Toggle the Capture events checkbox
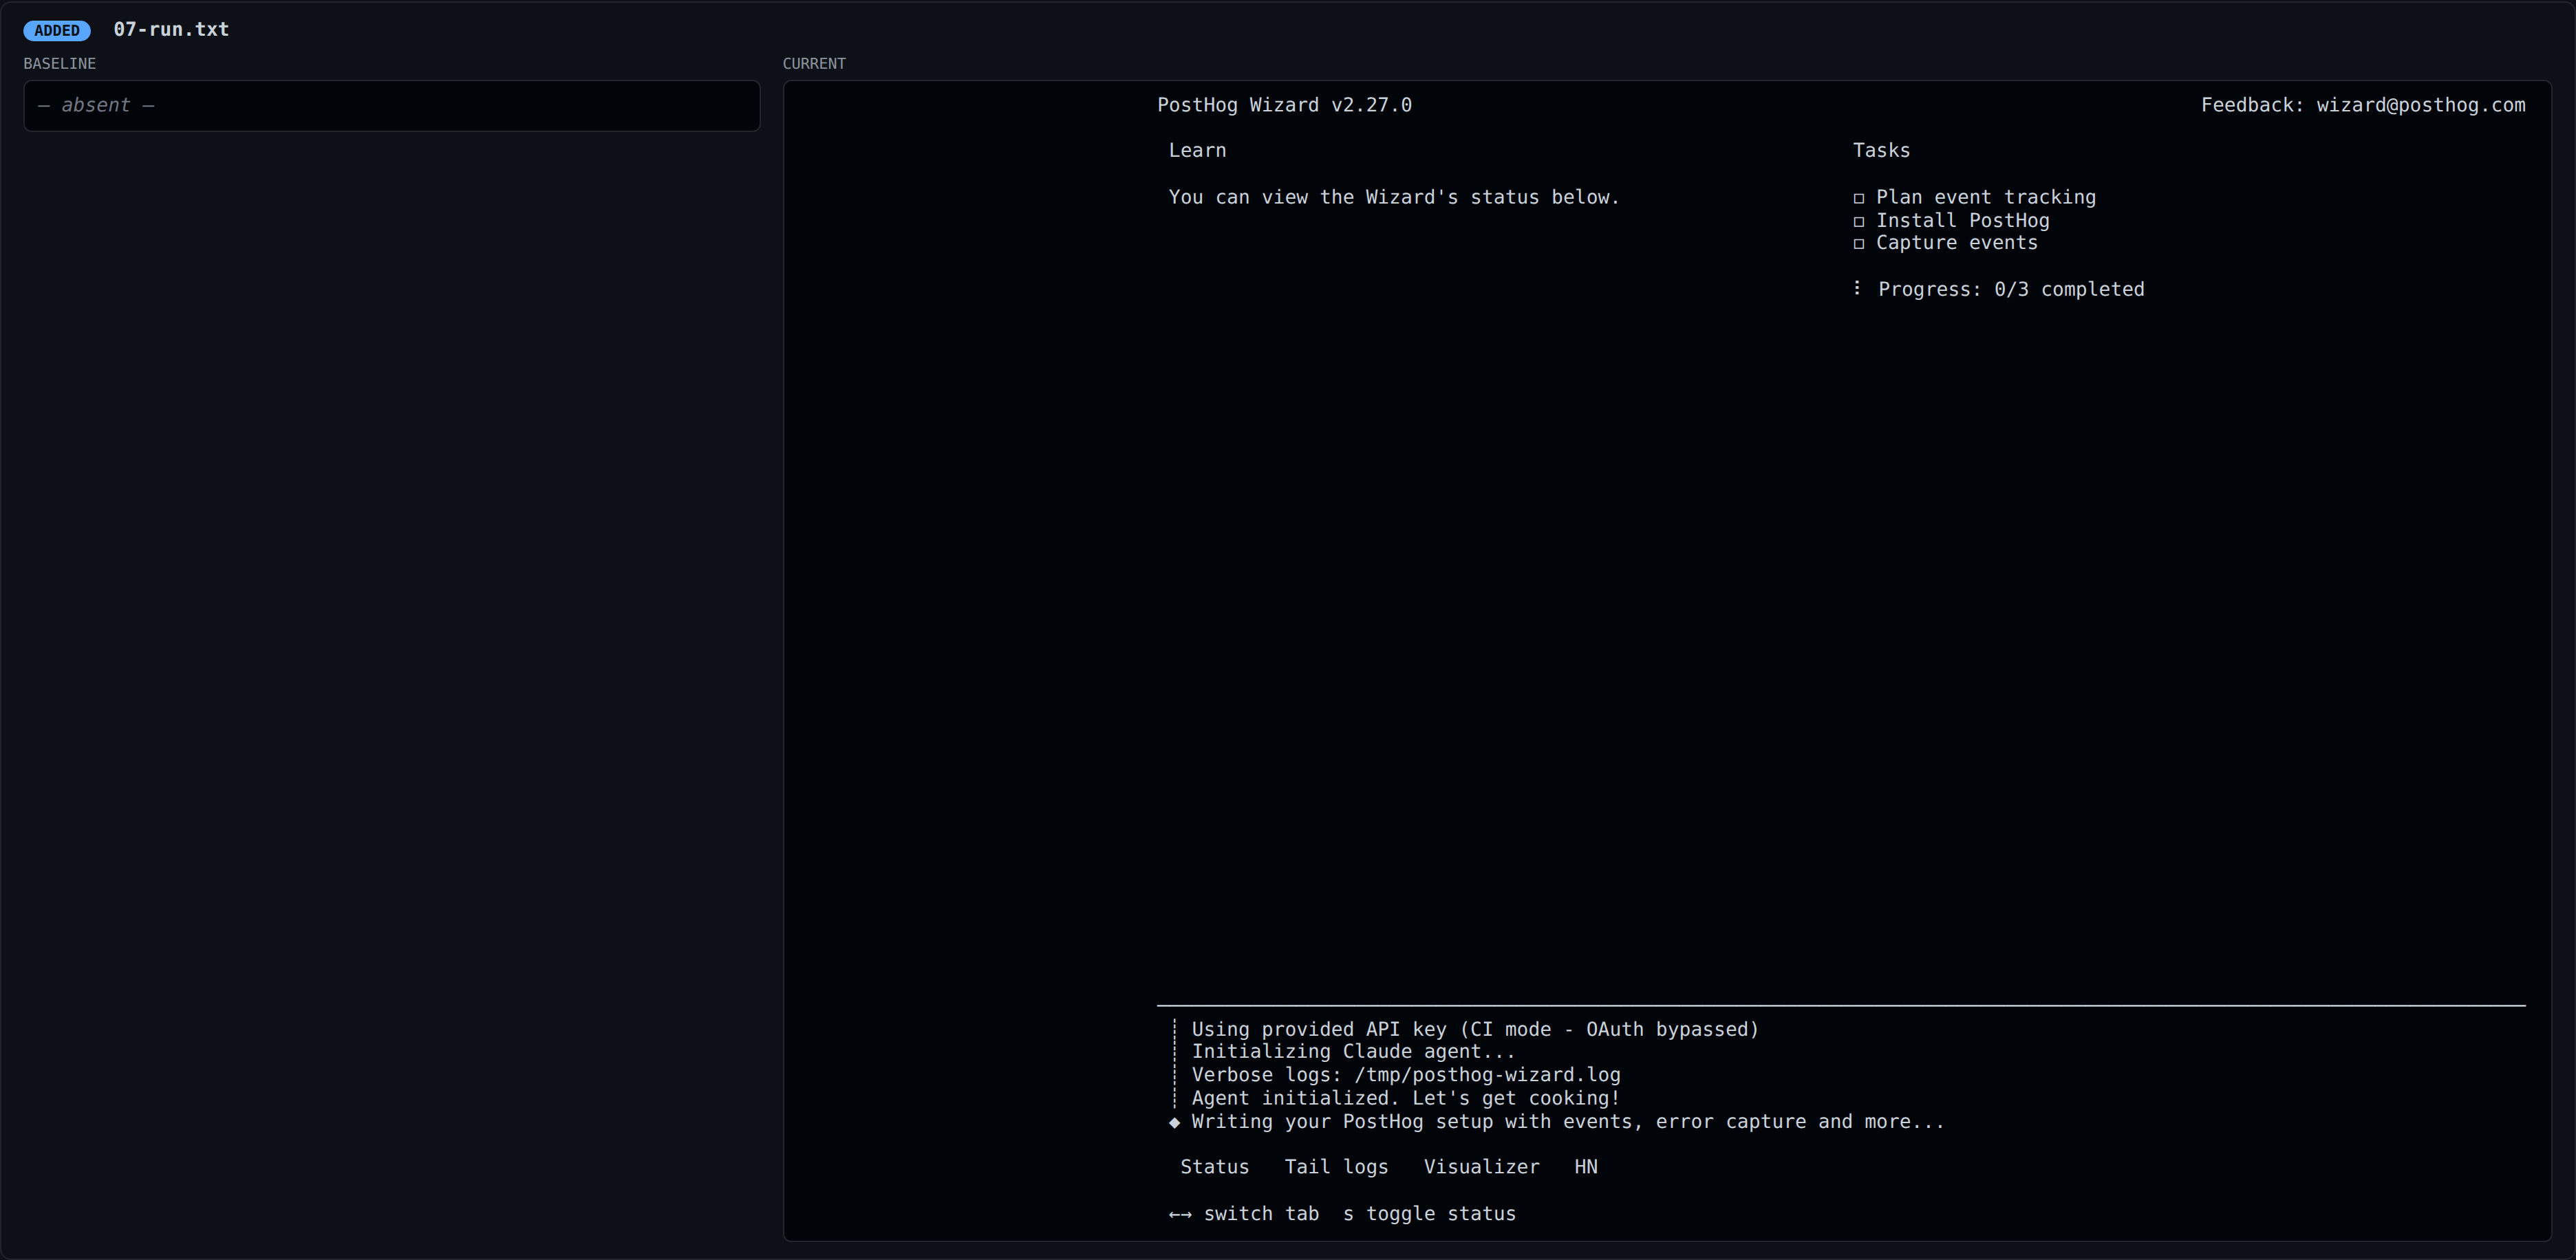Screen dimensions: 2576x1260 click(x=1859, y=244)
